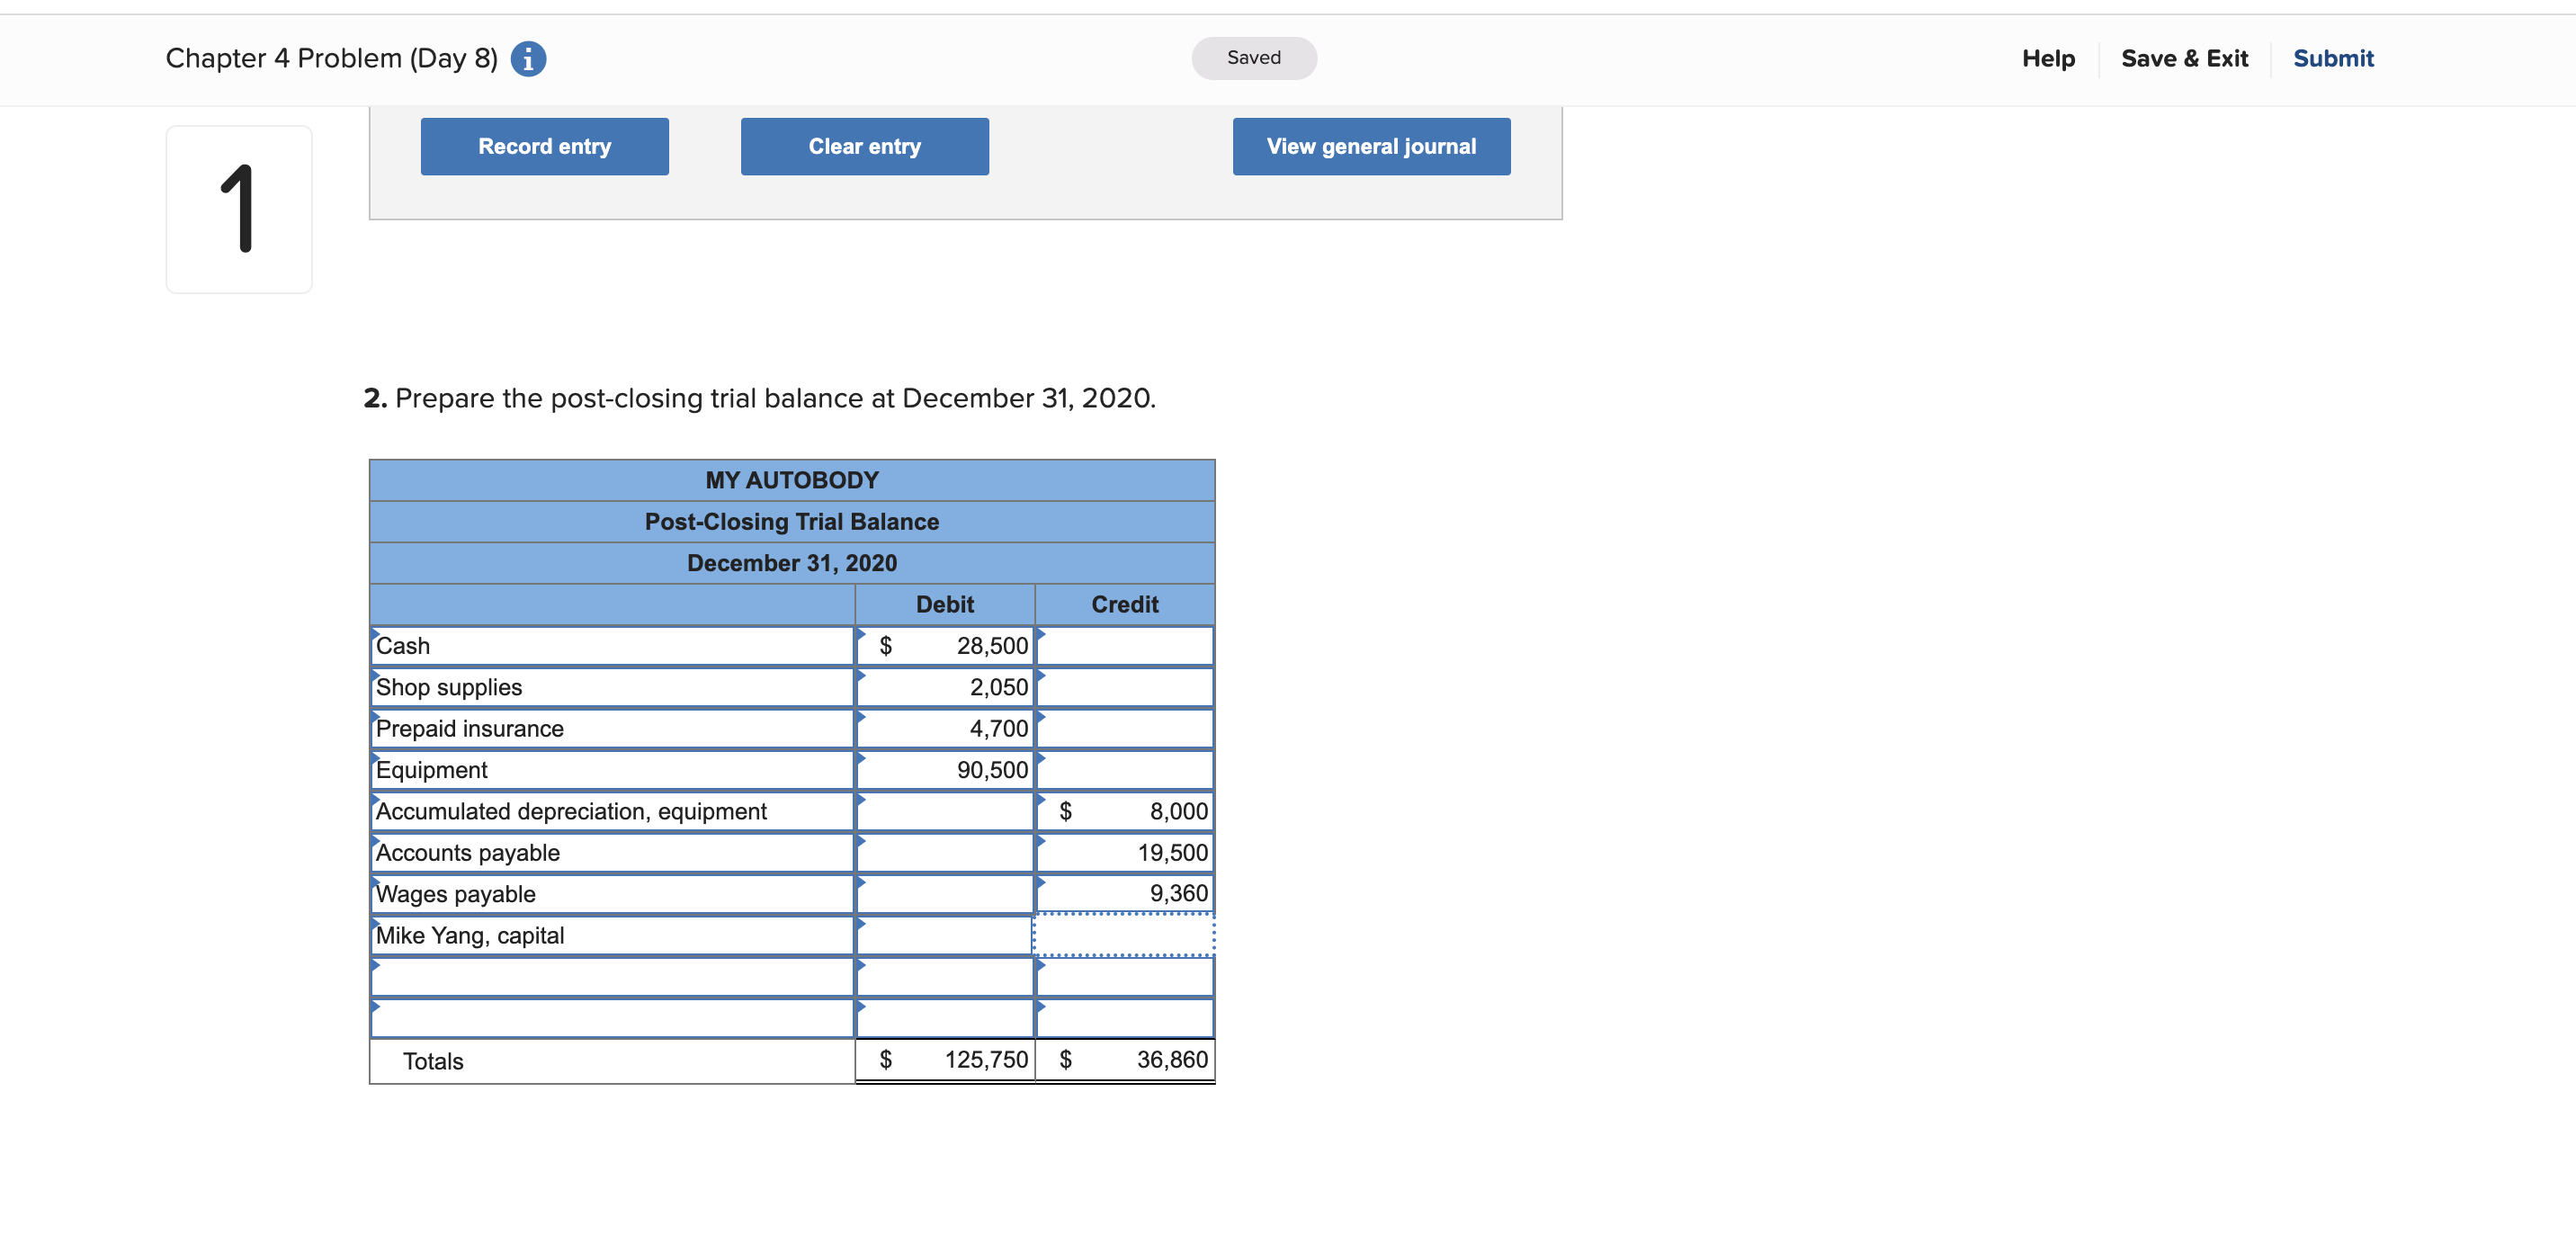Viewport: 2576px width, 1235px height.
Task: Open the Help menu
Action: (2048, 58)
